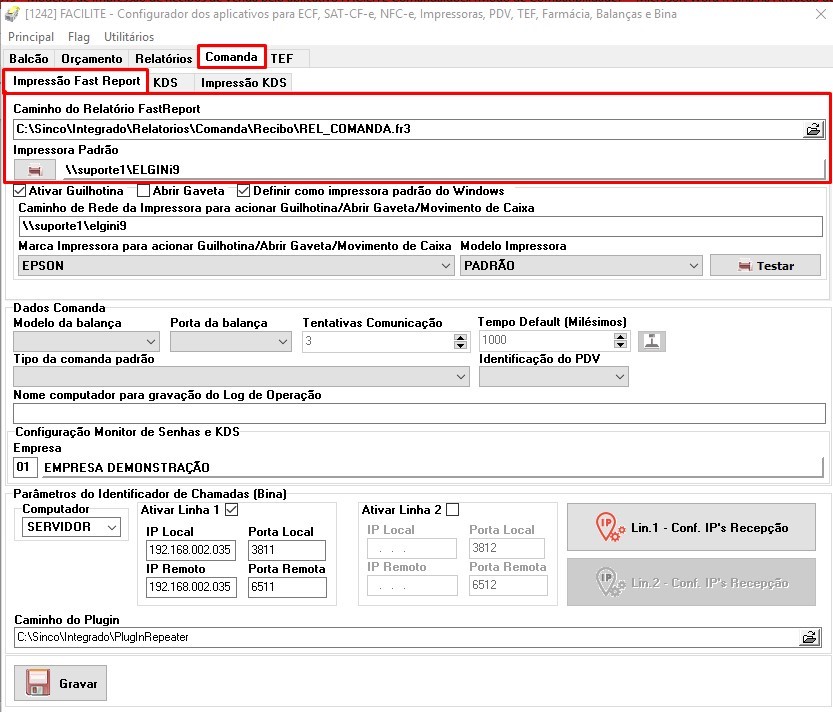Click the Gravar save button

coord(61,683)
